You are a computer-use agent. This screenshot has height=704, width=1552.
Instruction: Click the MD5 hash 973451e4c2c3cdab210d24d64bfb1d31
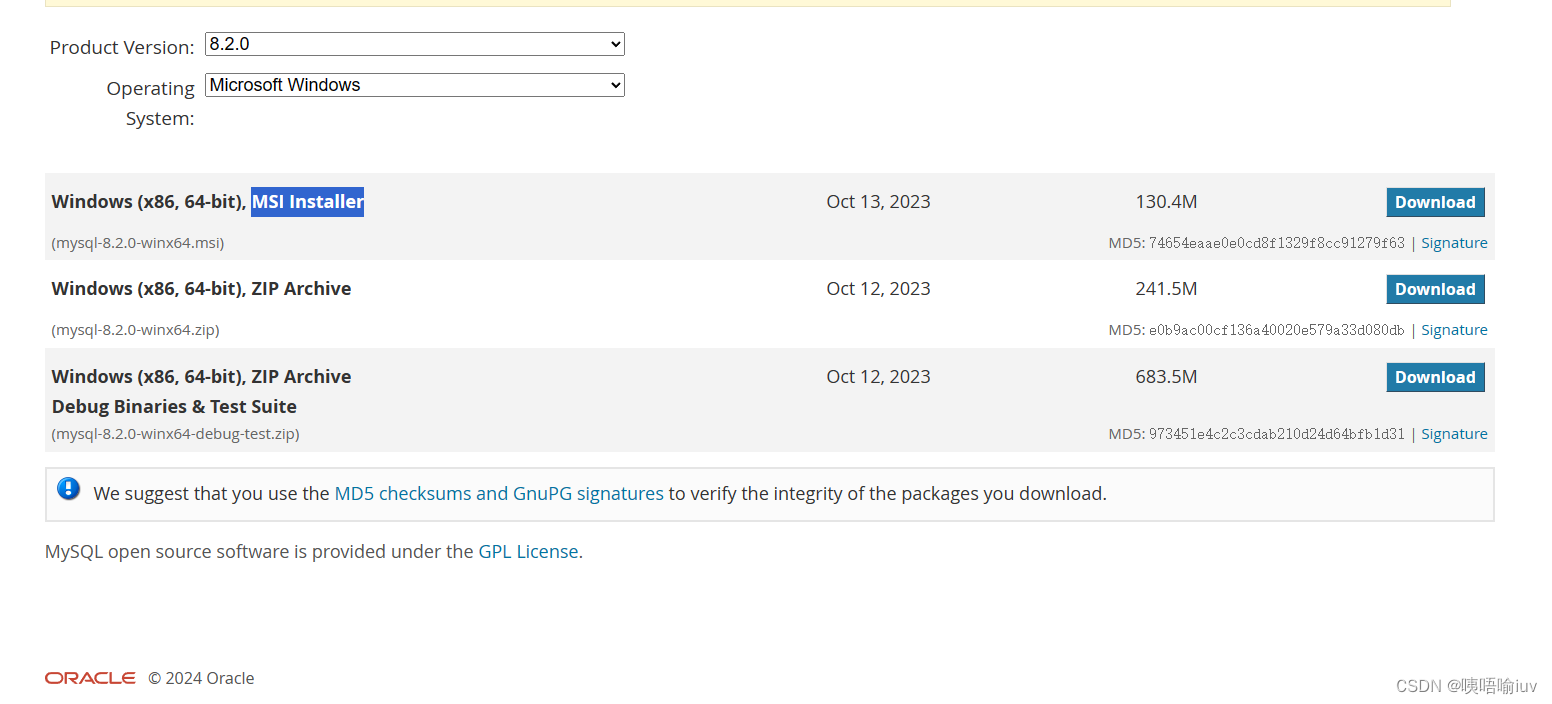(1277, 434)
